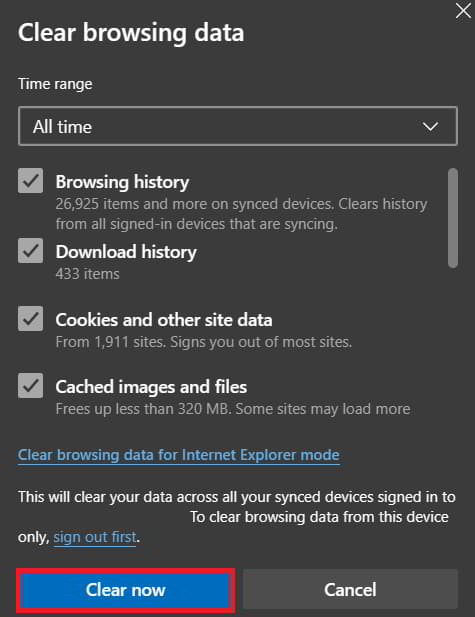This screenshot has width=475, height=617.
Task: Click the Clear browsing data heading
Action: (x=131, y=33)
